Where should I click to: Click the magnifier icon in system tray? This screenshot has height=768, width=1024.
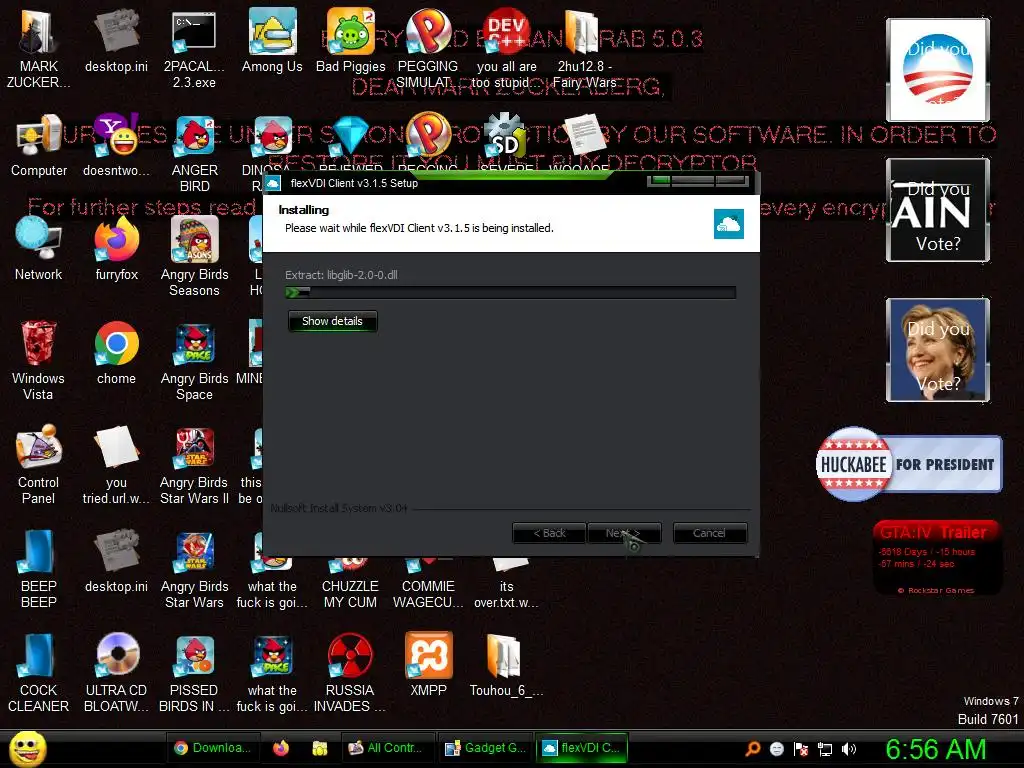(753, 749)
